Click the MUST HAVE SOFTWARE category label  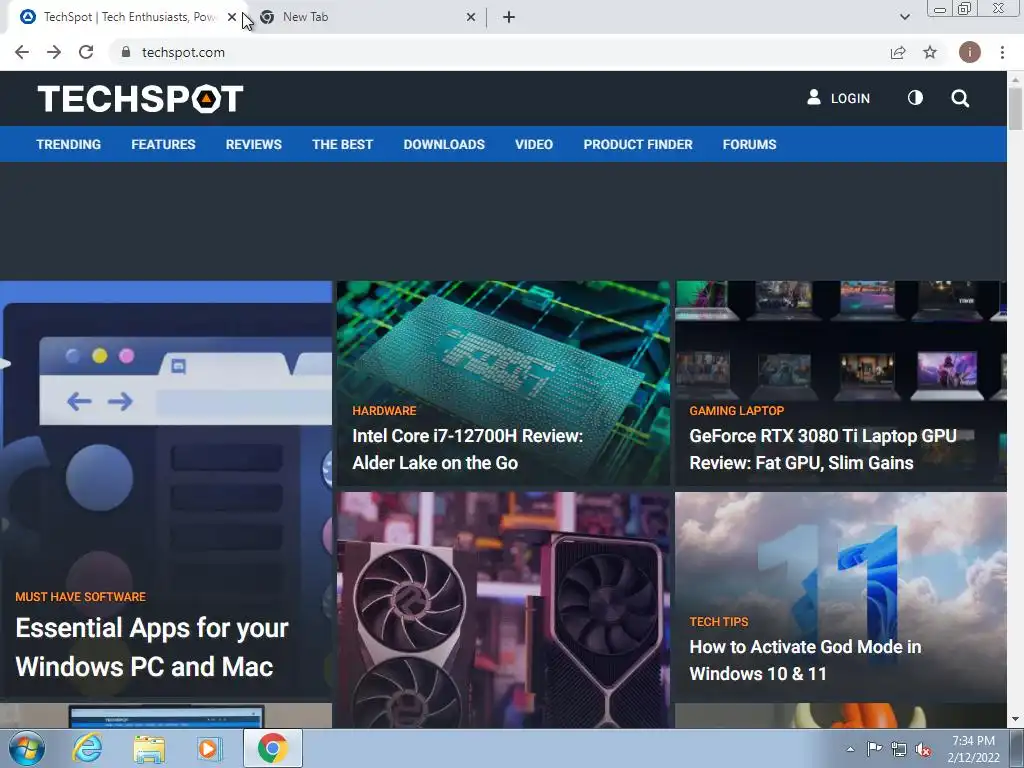point(80,597)
